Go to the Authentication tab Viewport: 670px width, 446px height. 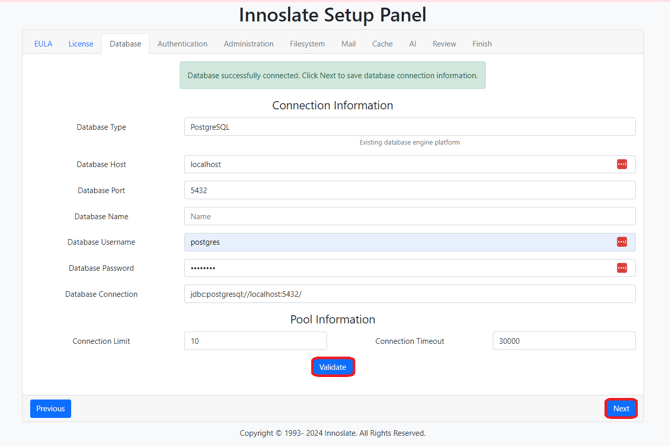point(182,44)
